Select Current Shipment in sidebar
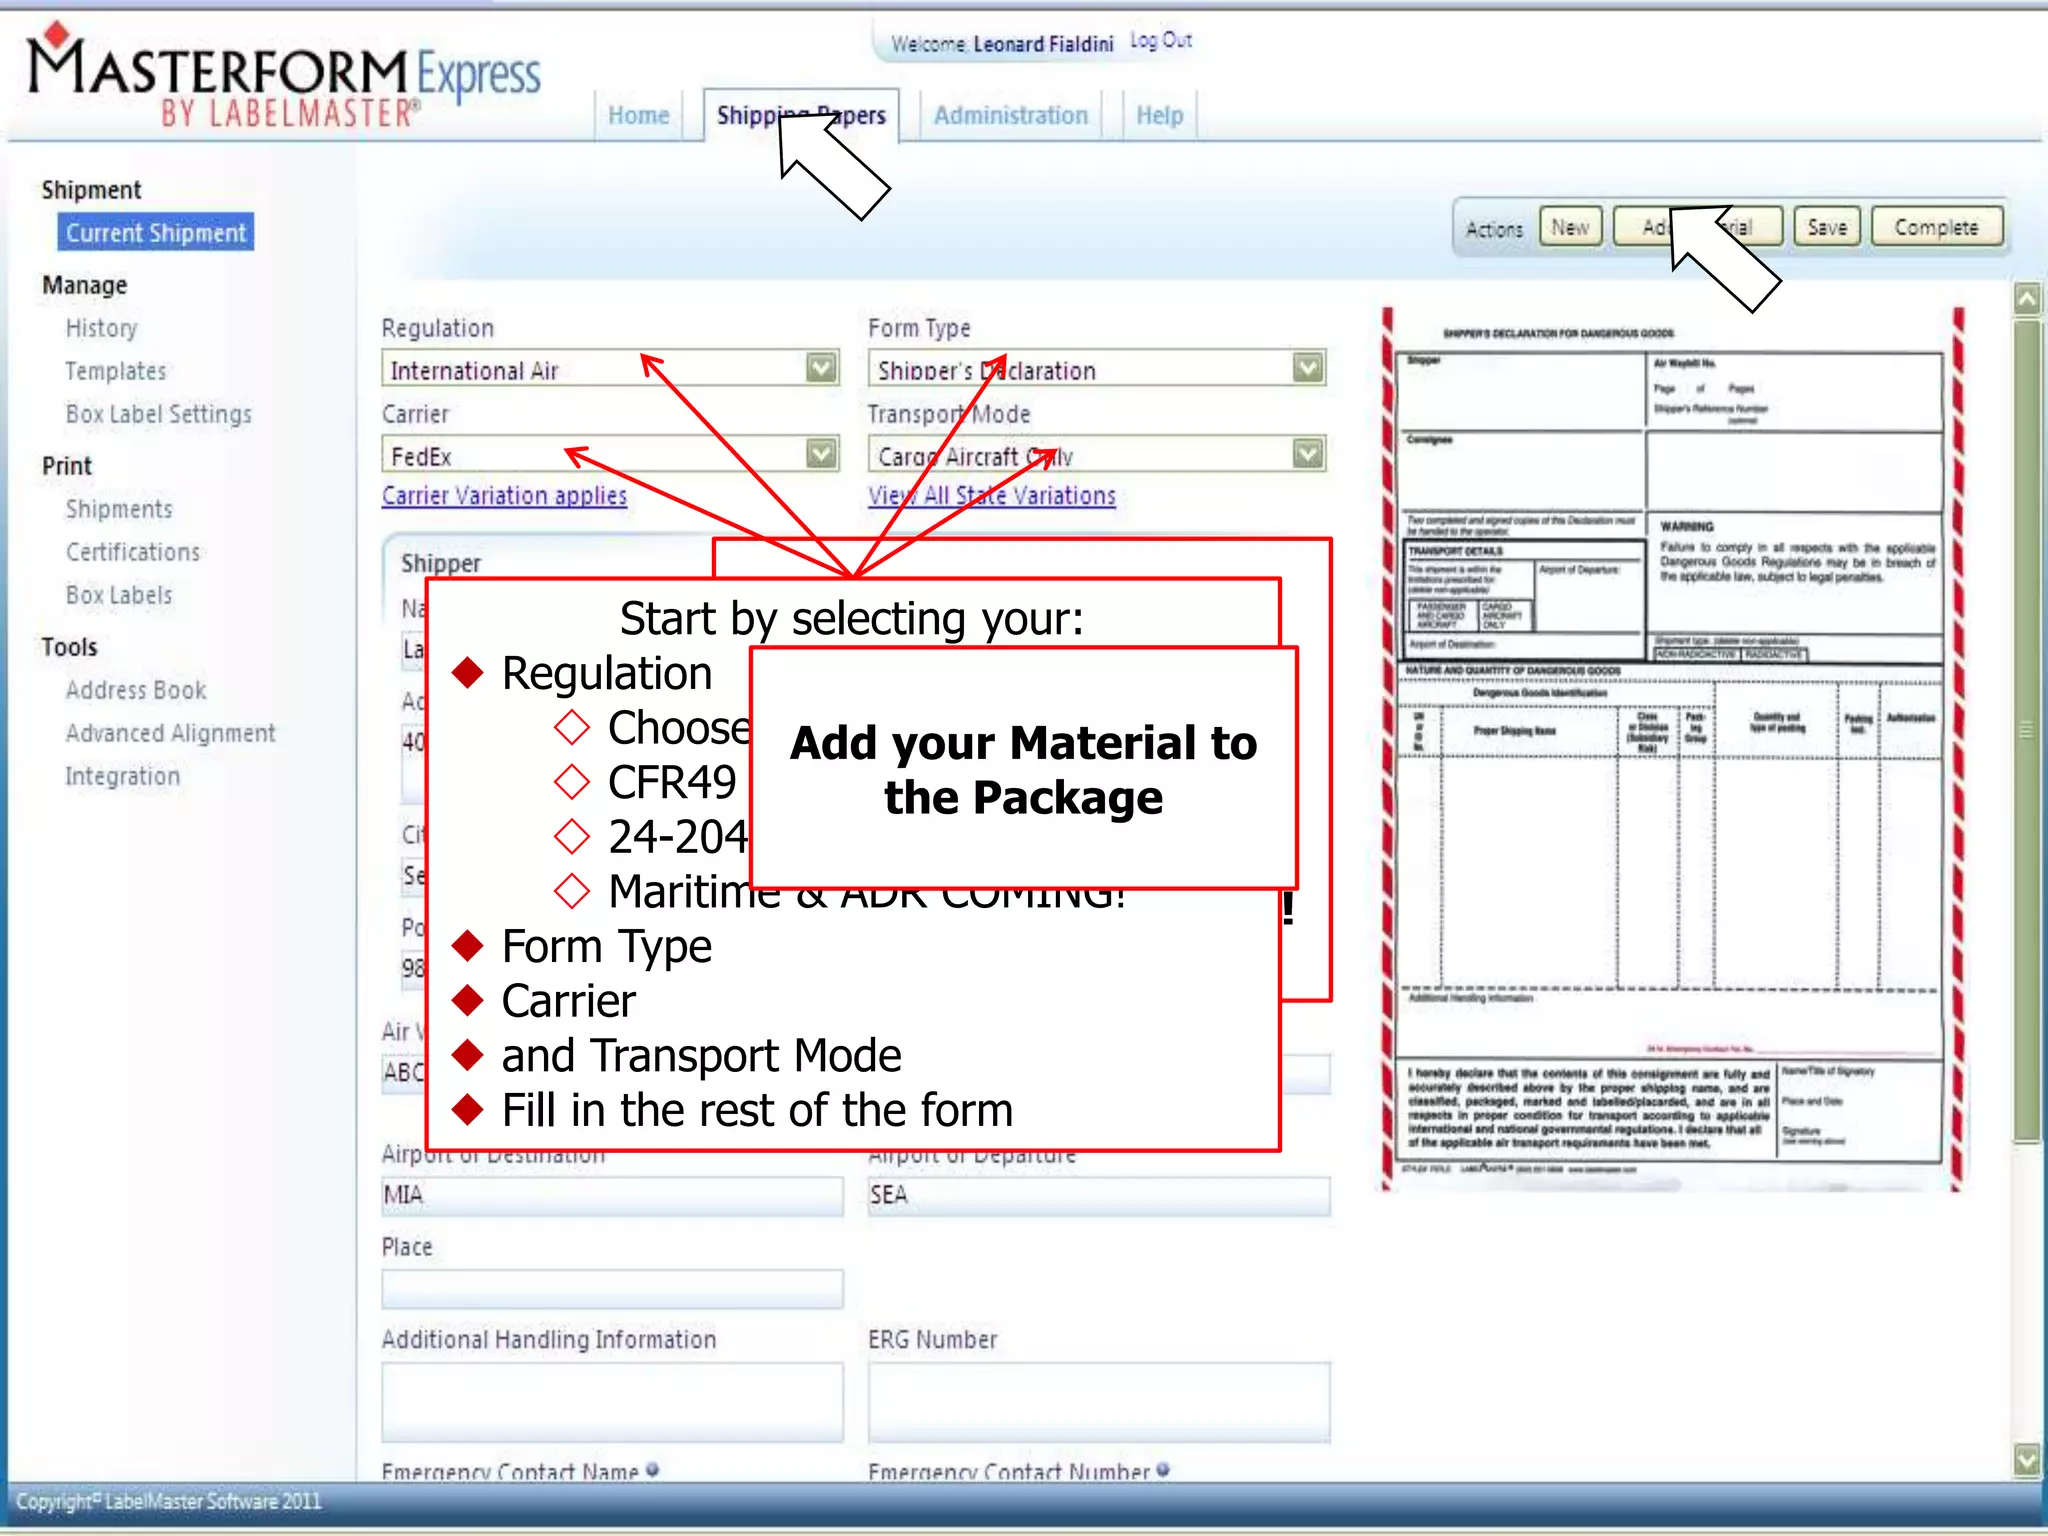This screenshot has height=1536, width=2048. pyautogui.click(x=156, y=232)
